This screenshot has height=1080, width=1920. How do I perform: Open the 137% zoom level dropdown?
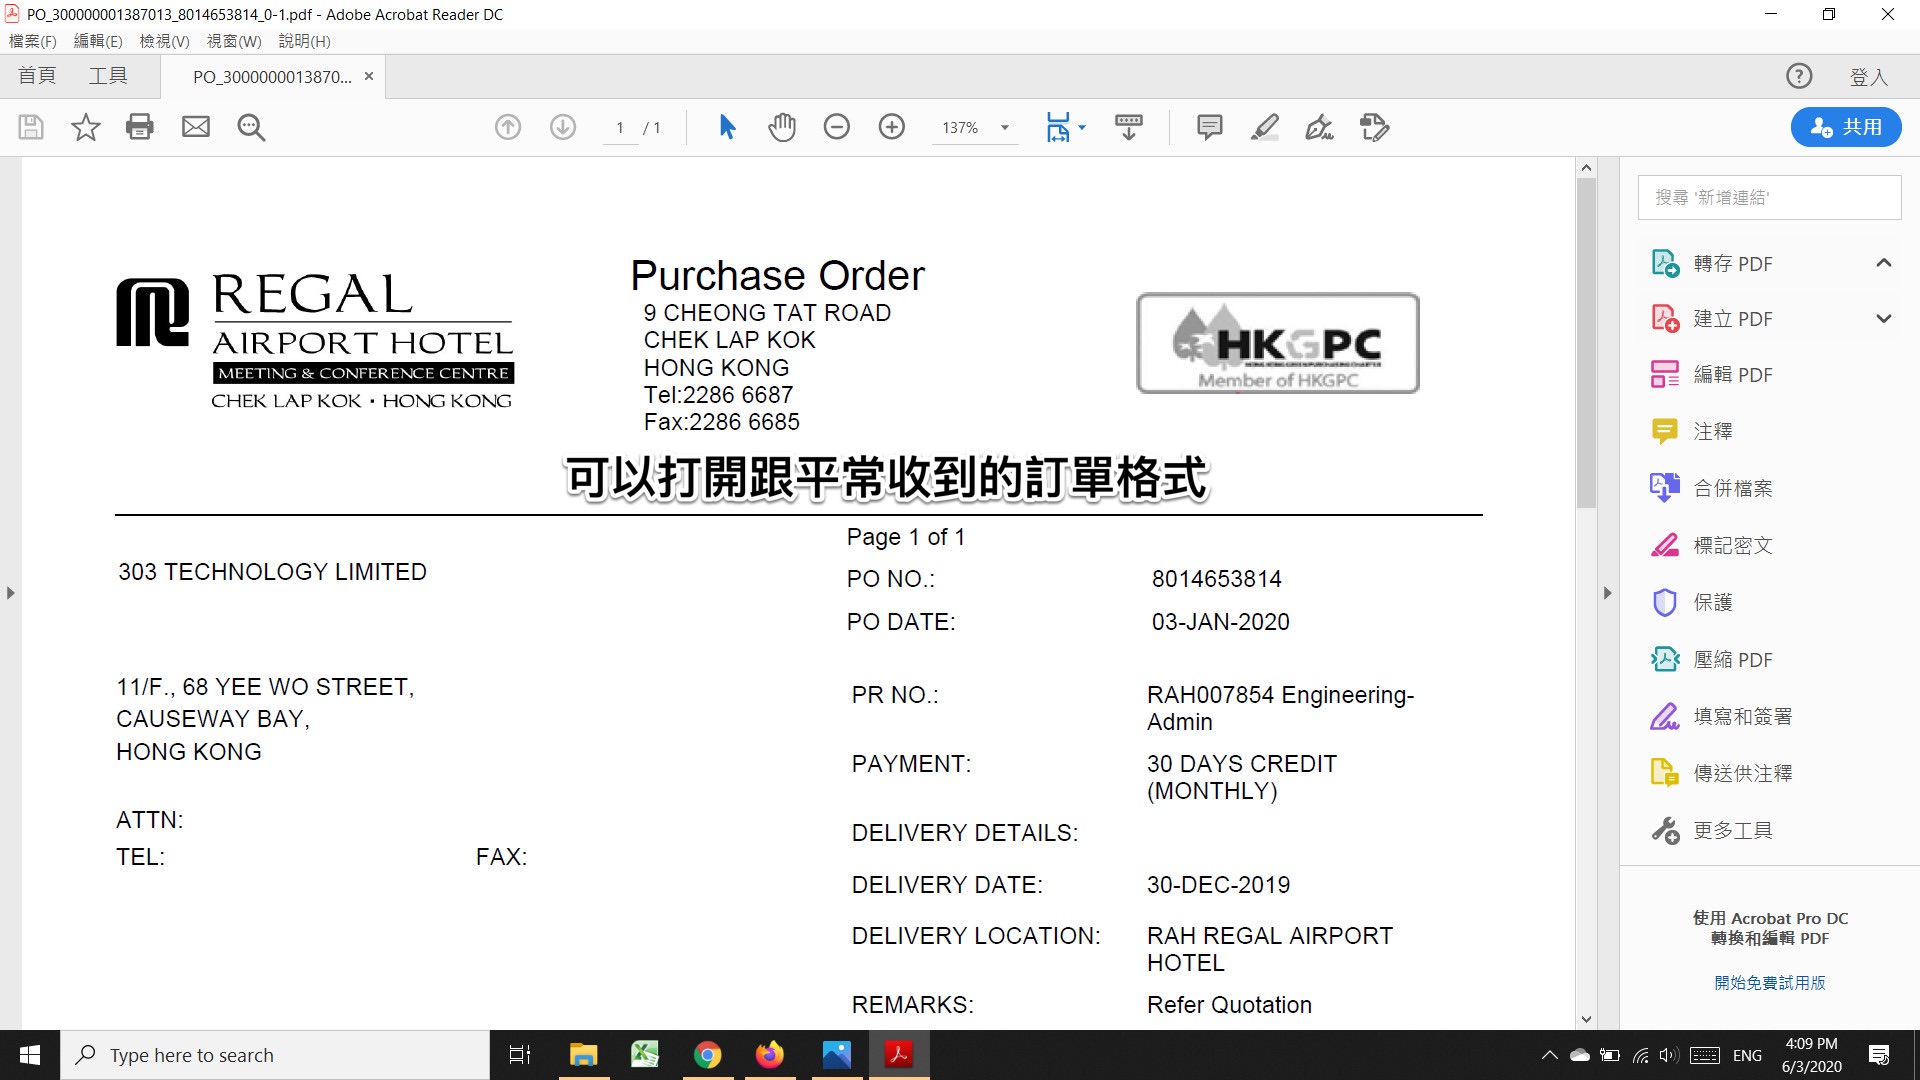point(1005,128)
